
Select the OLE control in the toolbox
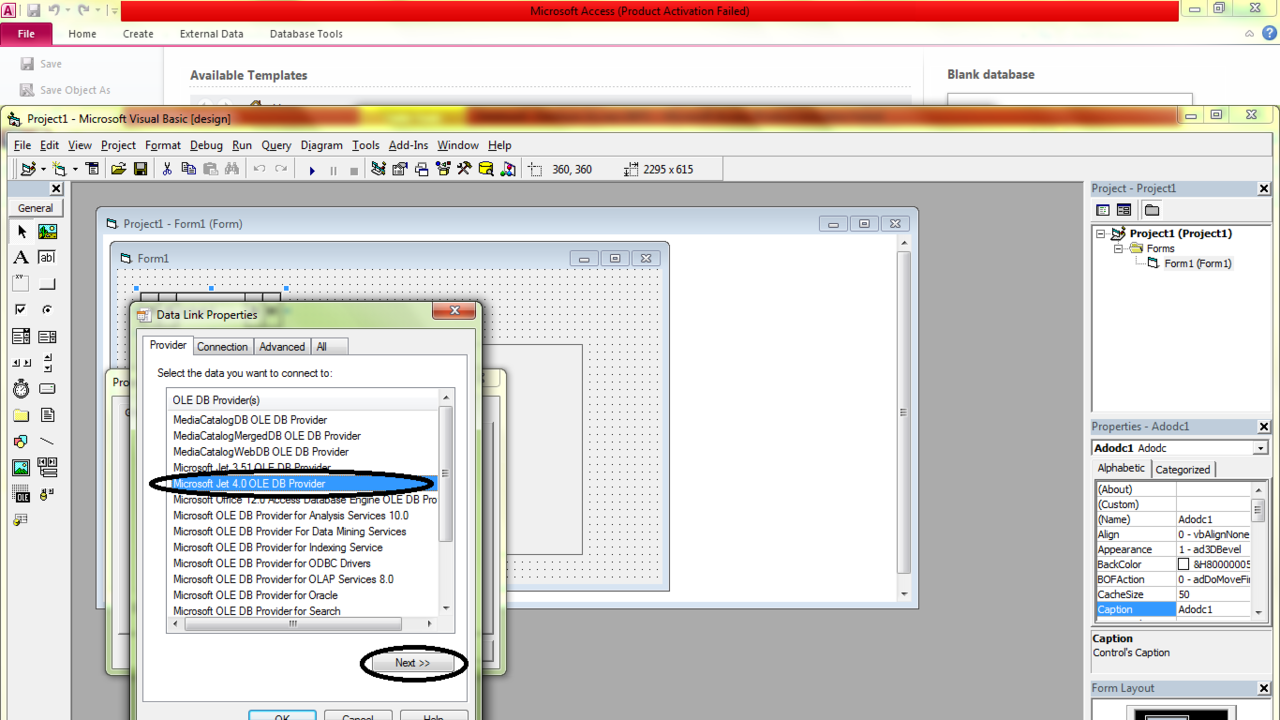pos(21,493)
